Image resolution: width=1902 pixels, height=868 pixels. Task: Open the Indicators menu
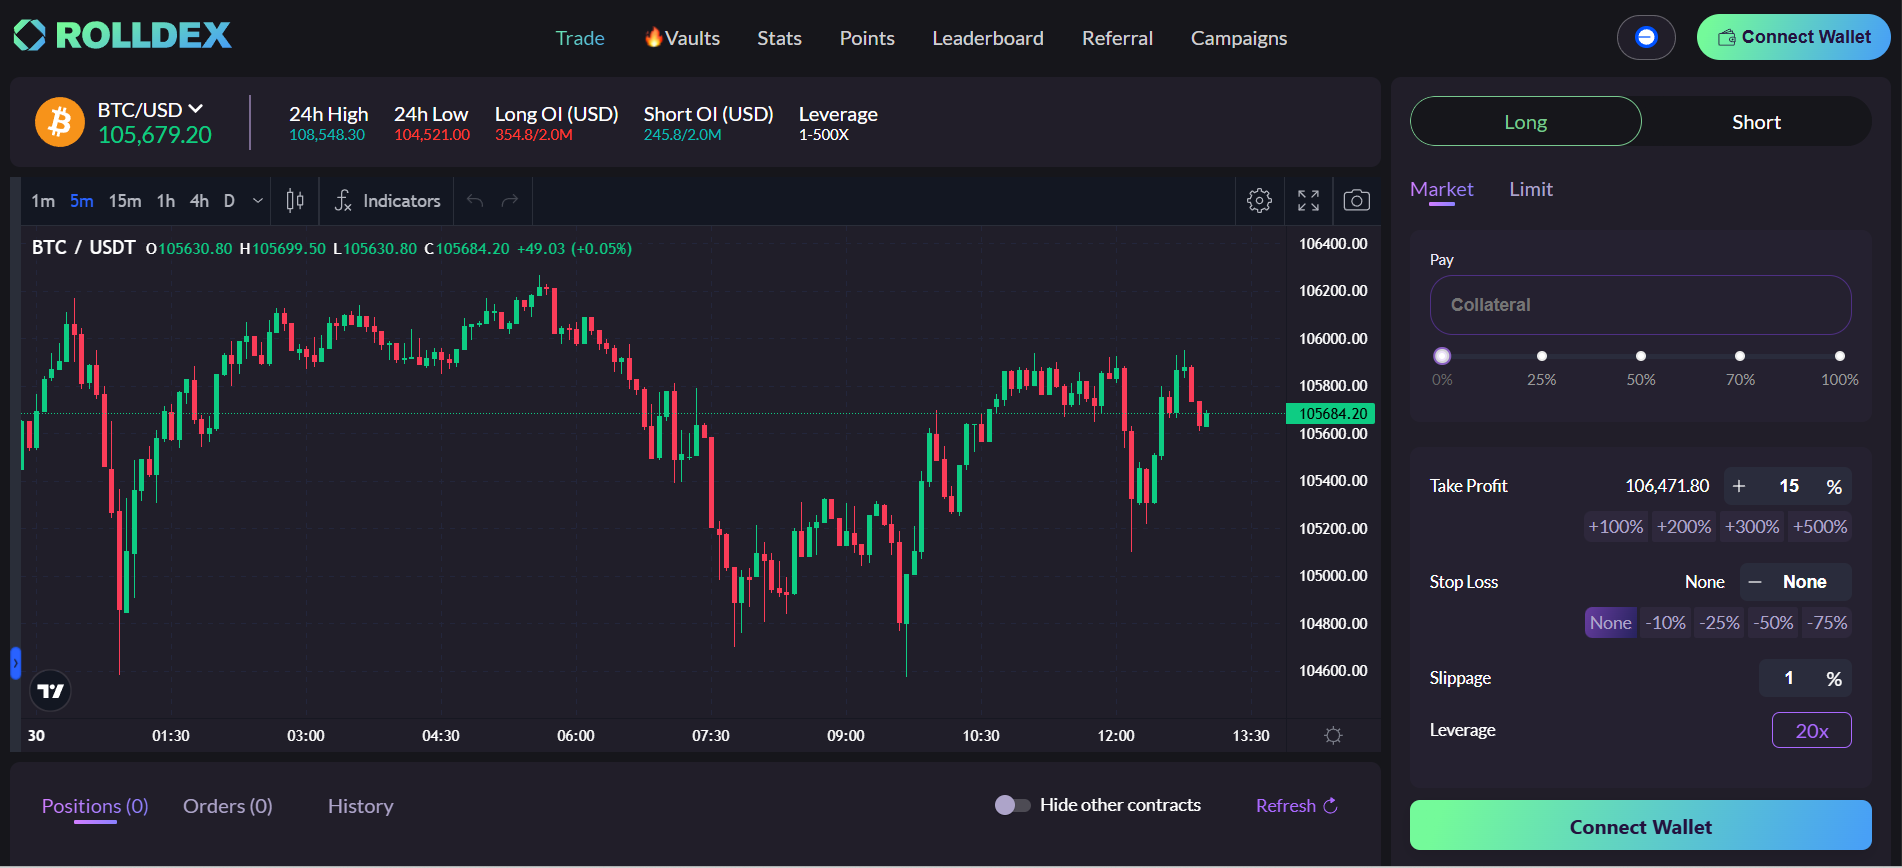[x=387, y=201]
